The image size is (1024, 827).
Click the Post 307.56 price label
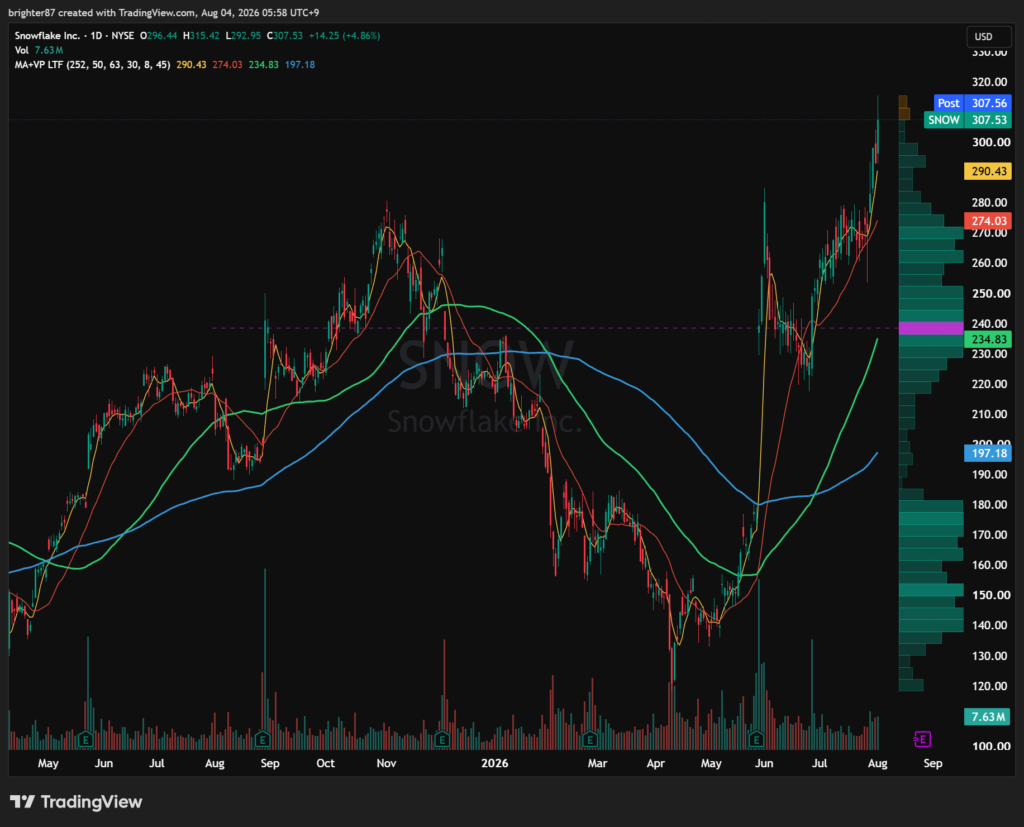[972, 103]
